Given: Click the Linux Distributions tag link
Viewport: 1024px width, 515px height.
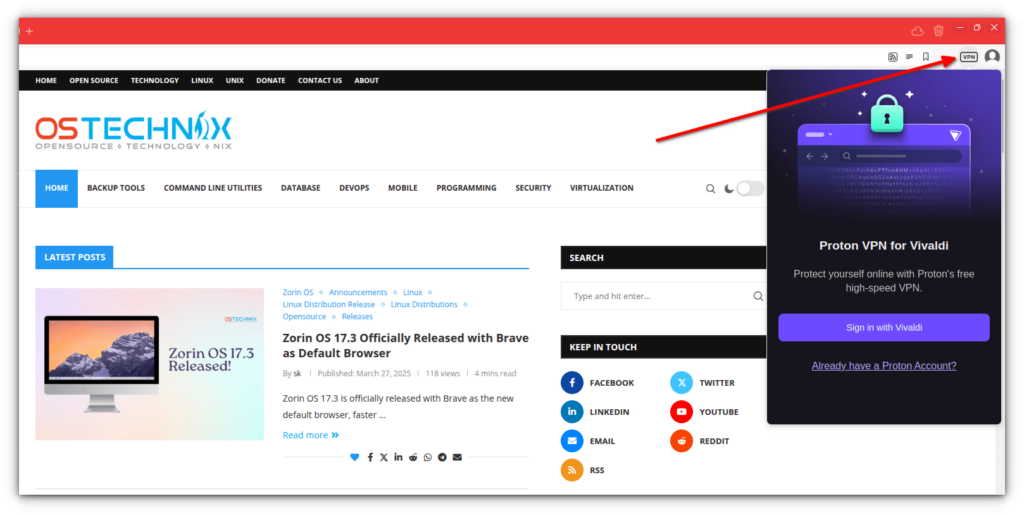Looking at the screenshot, I should click(x=424, y=305).
